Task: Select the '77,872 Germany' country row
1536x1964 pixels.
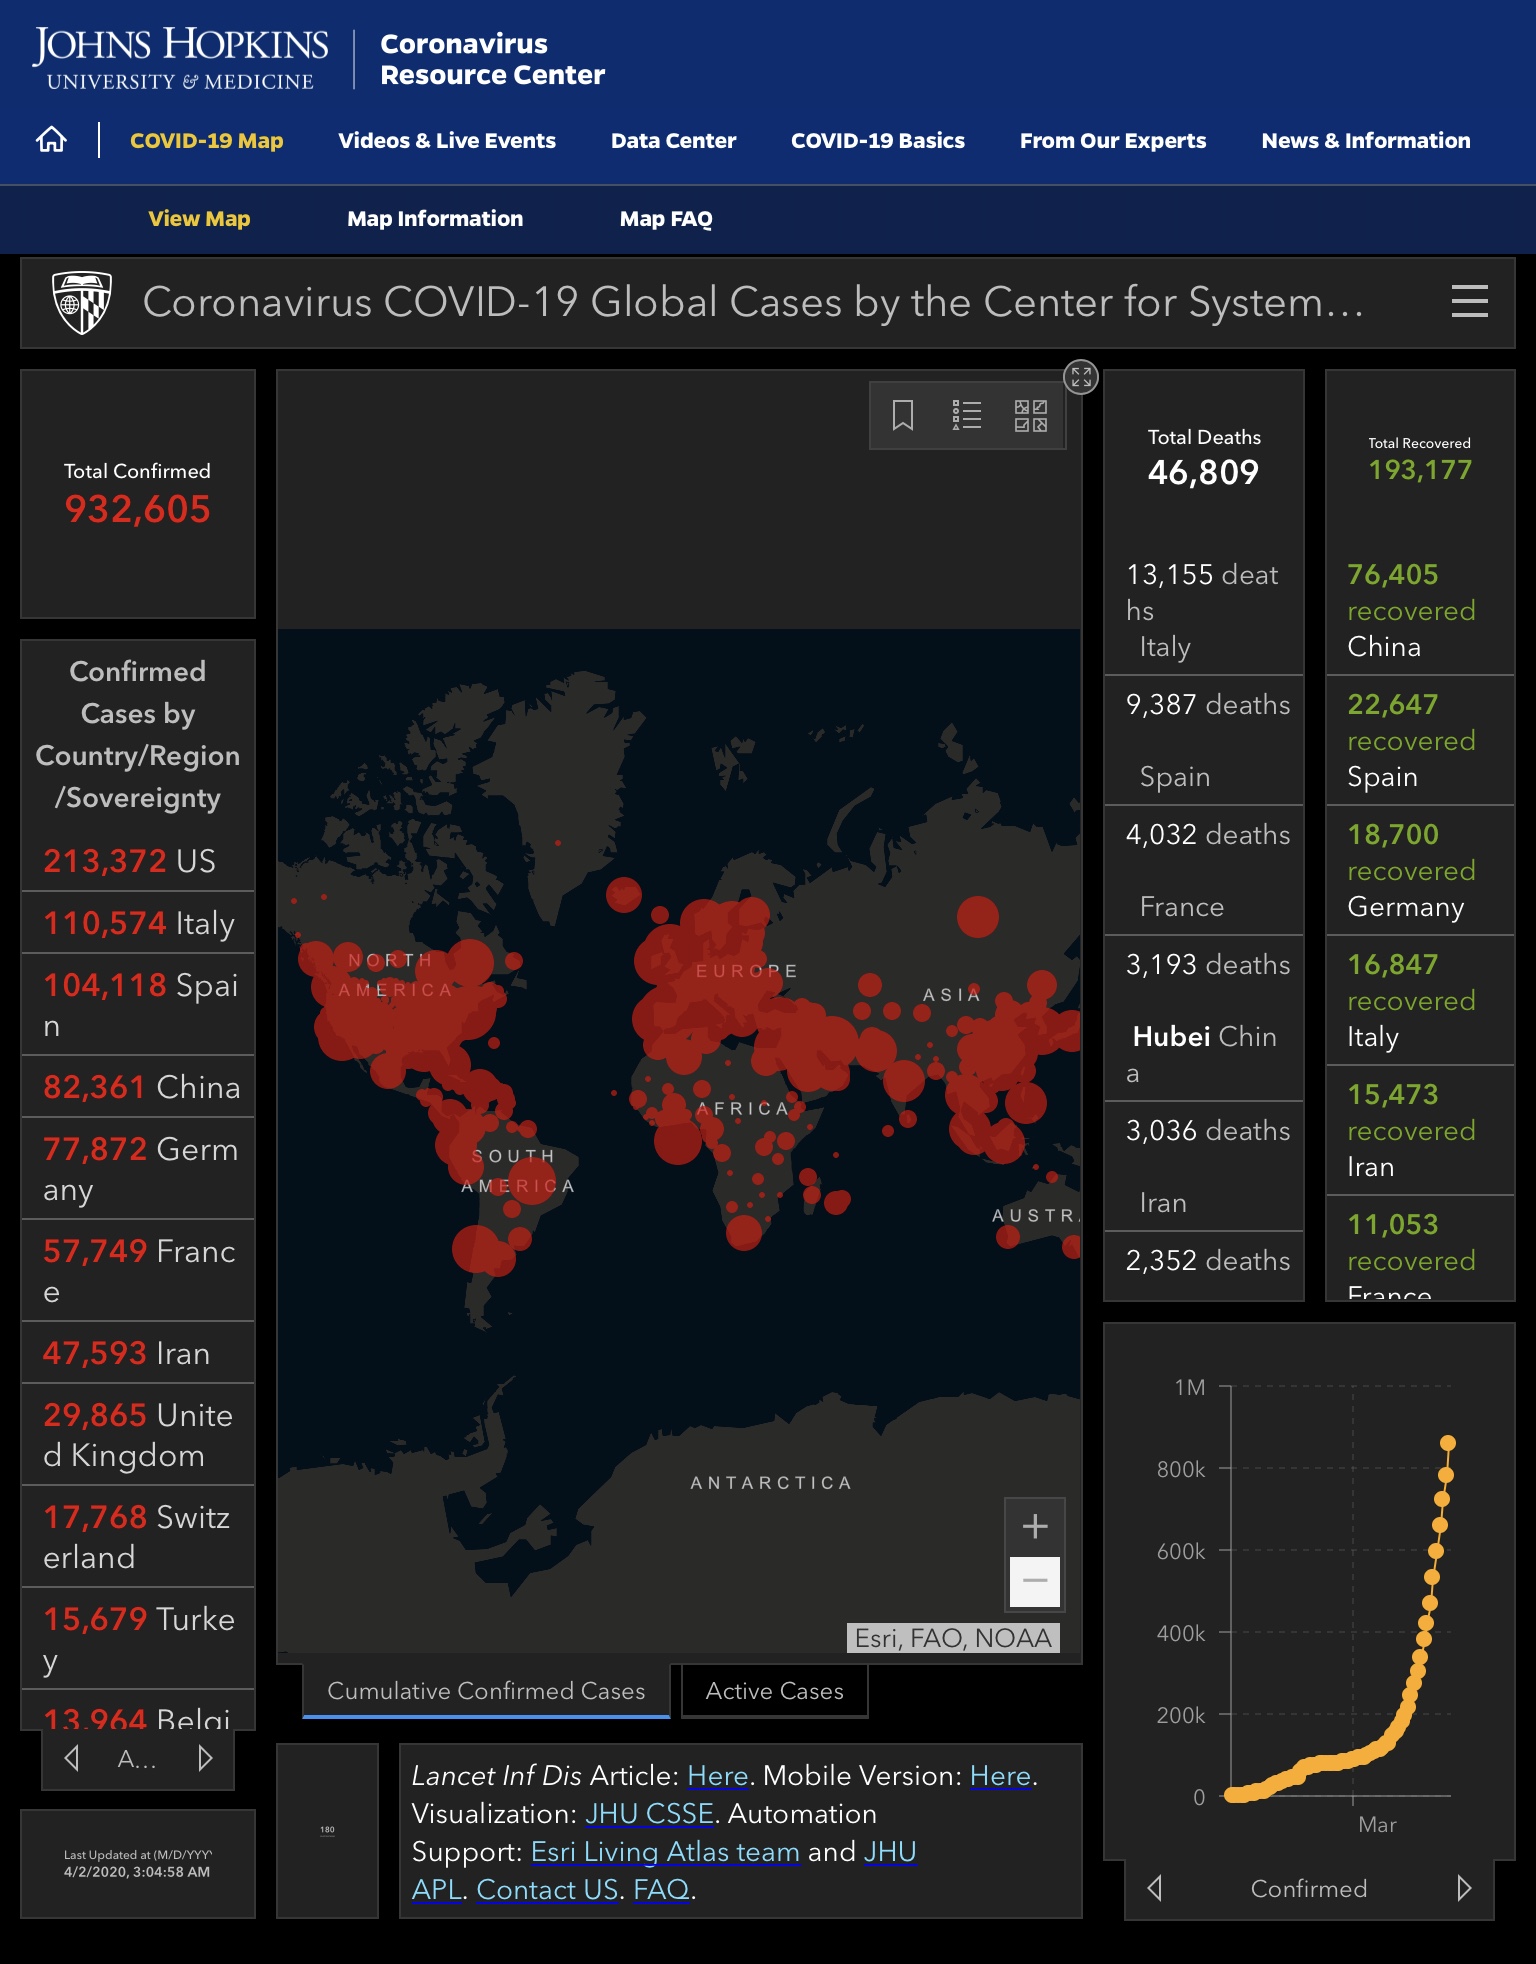Action: pos(138,1169)
